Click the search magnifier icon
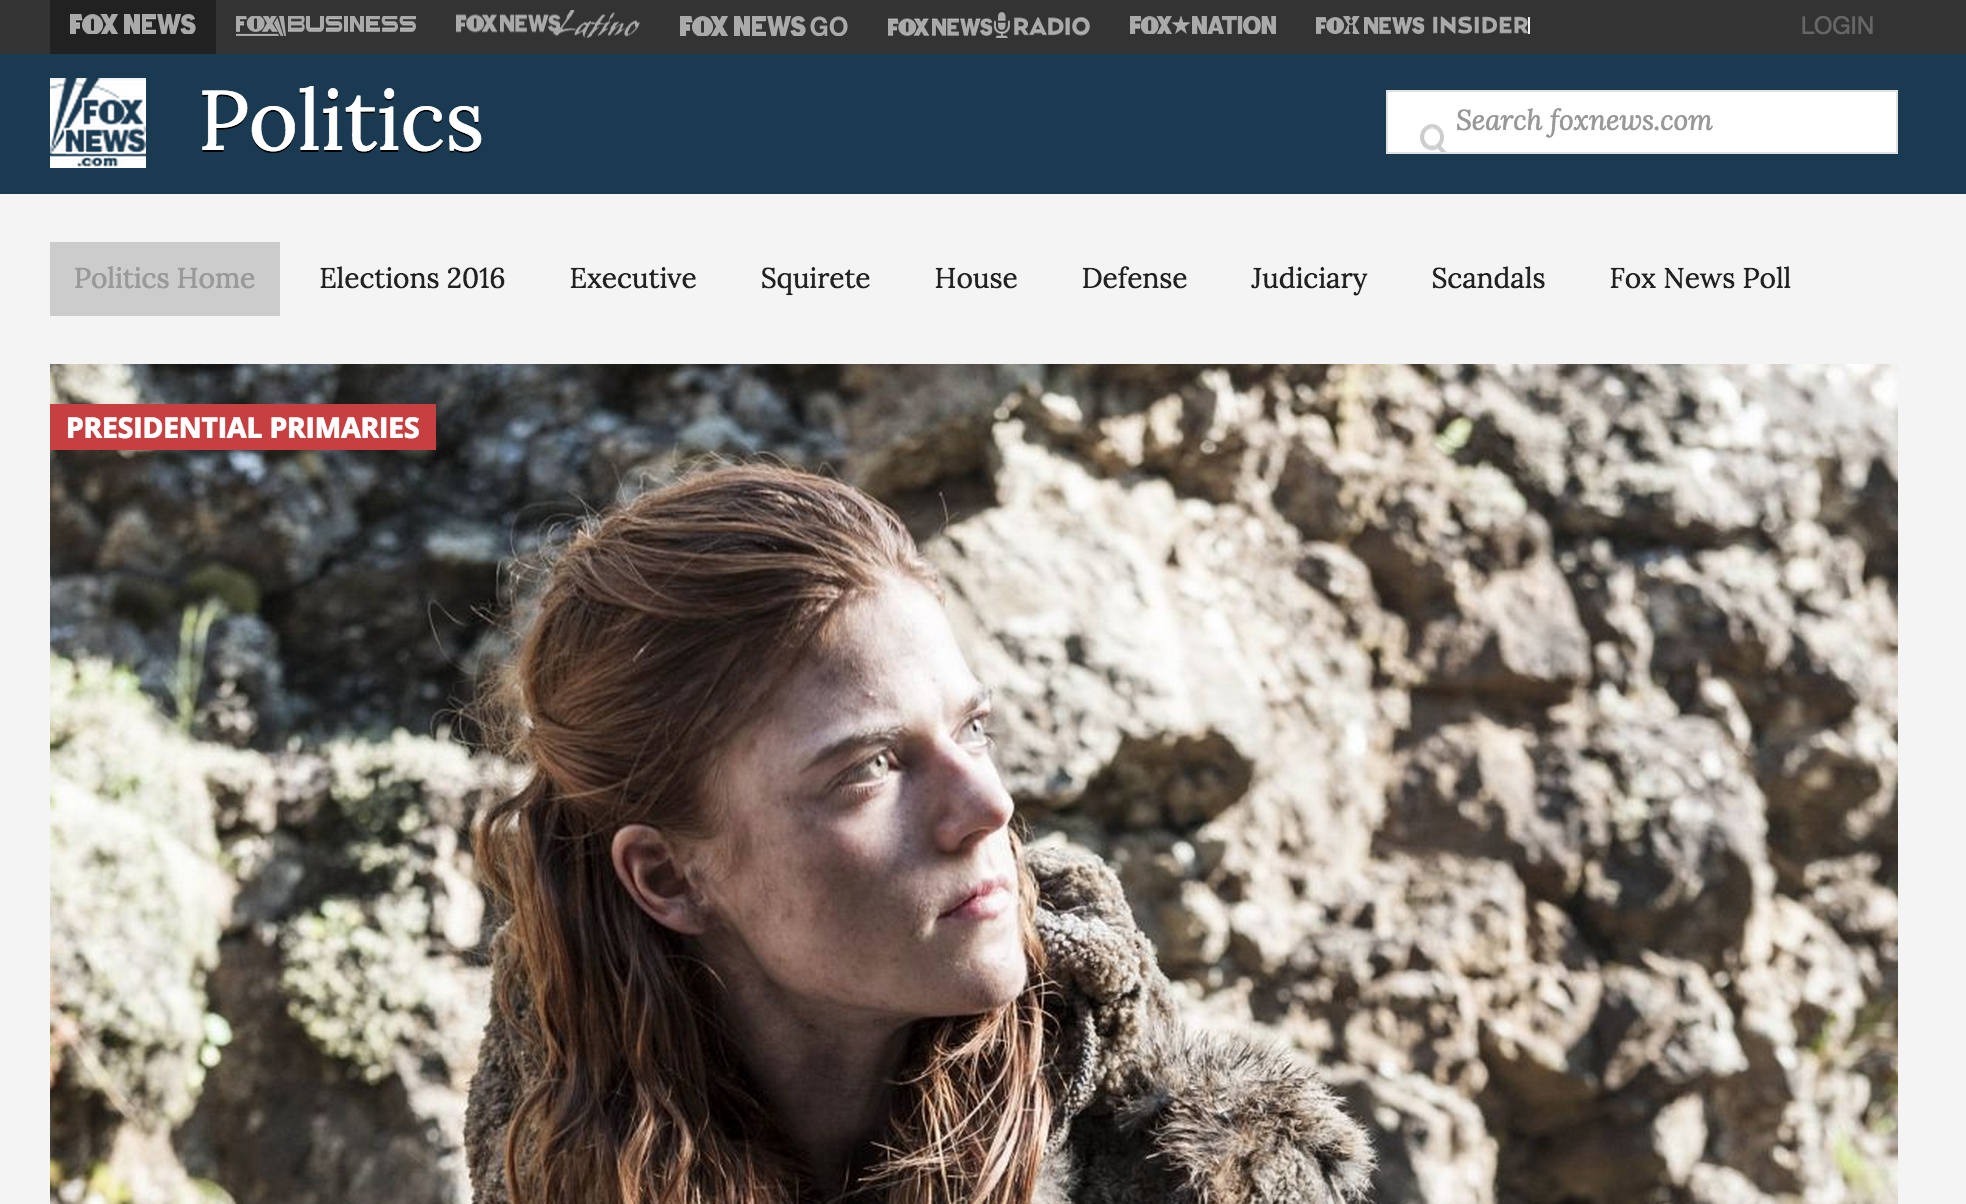 tap(1432, 137)
